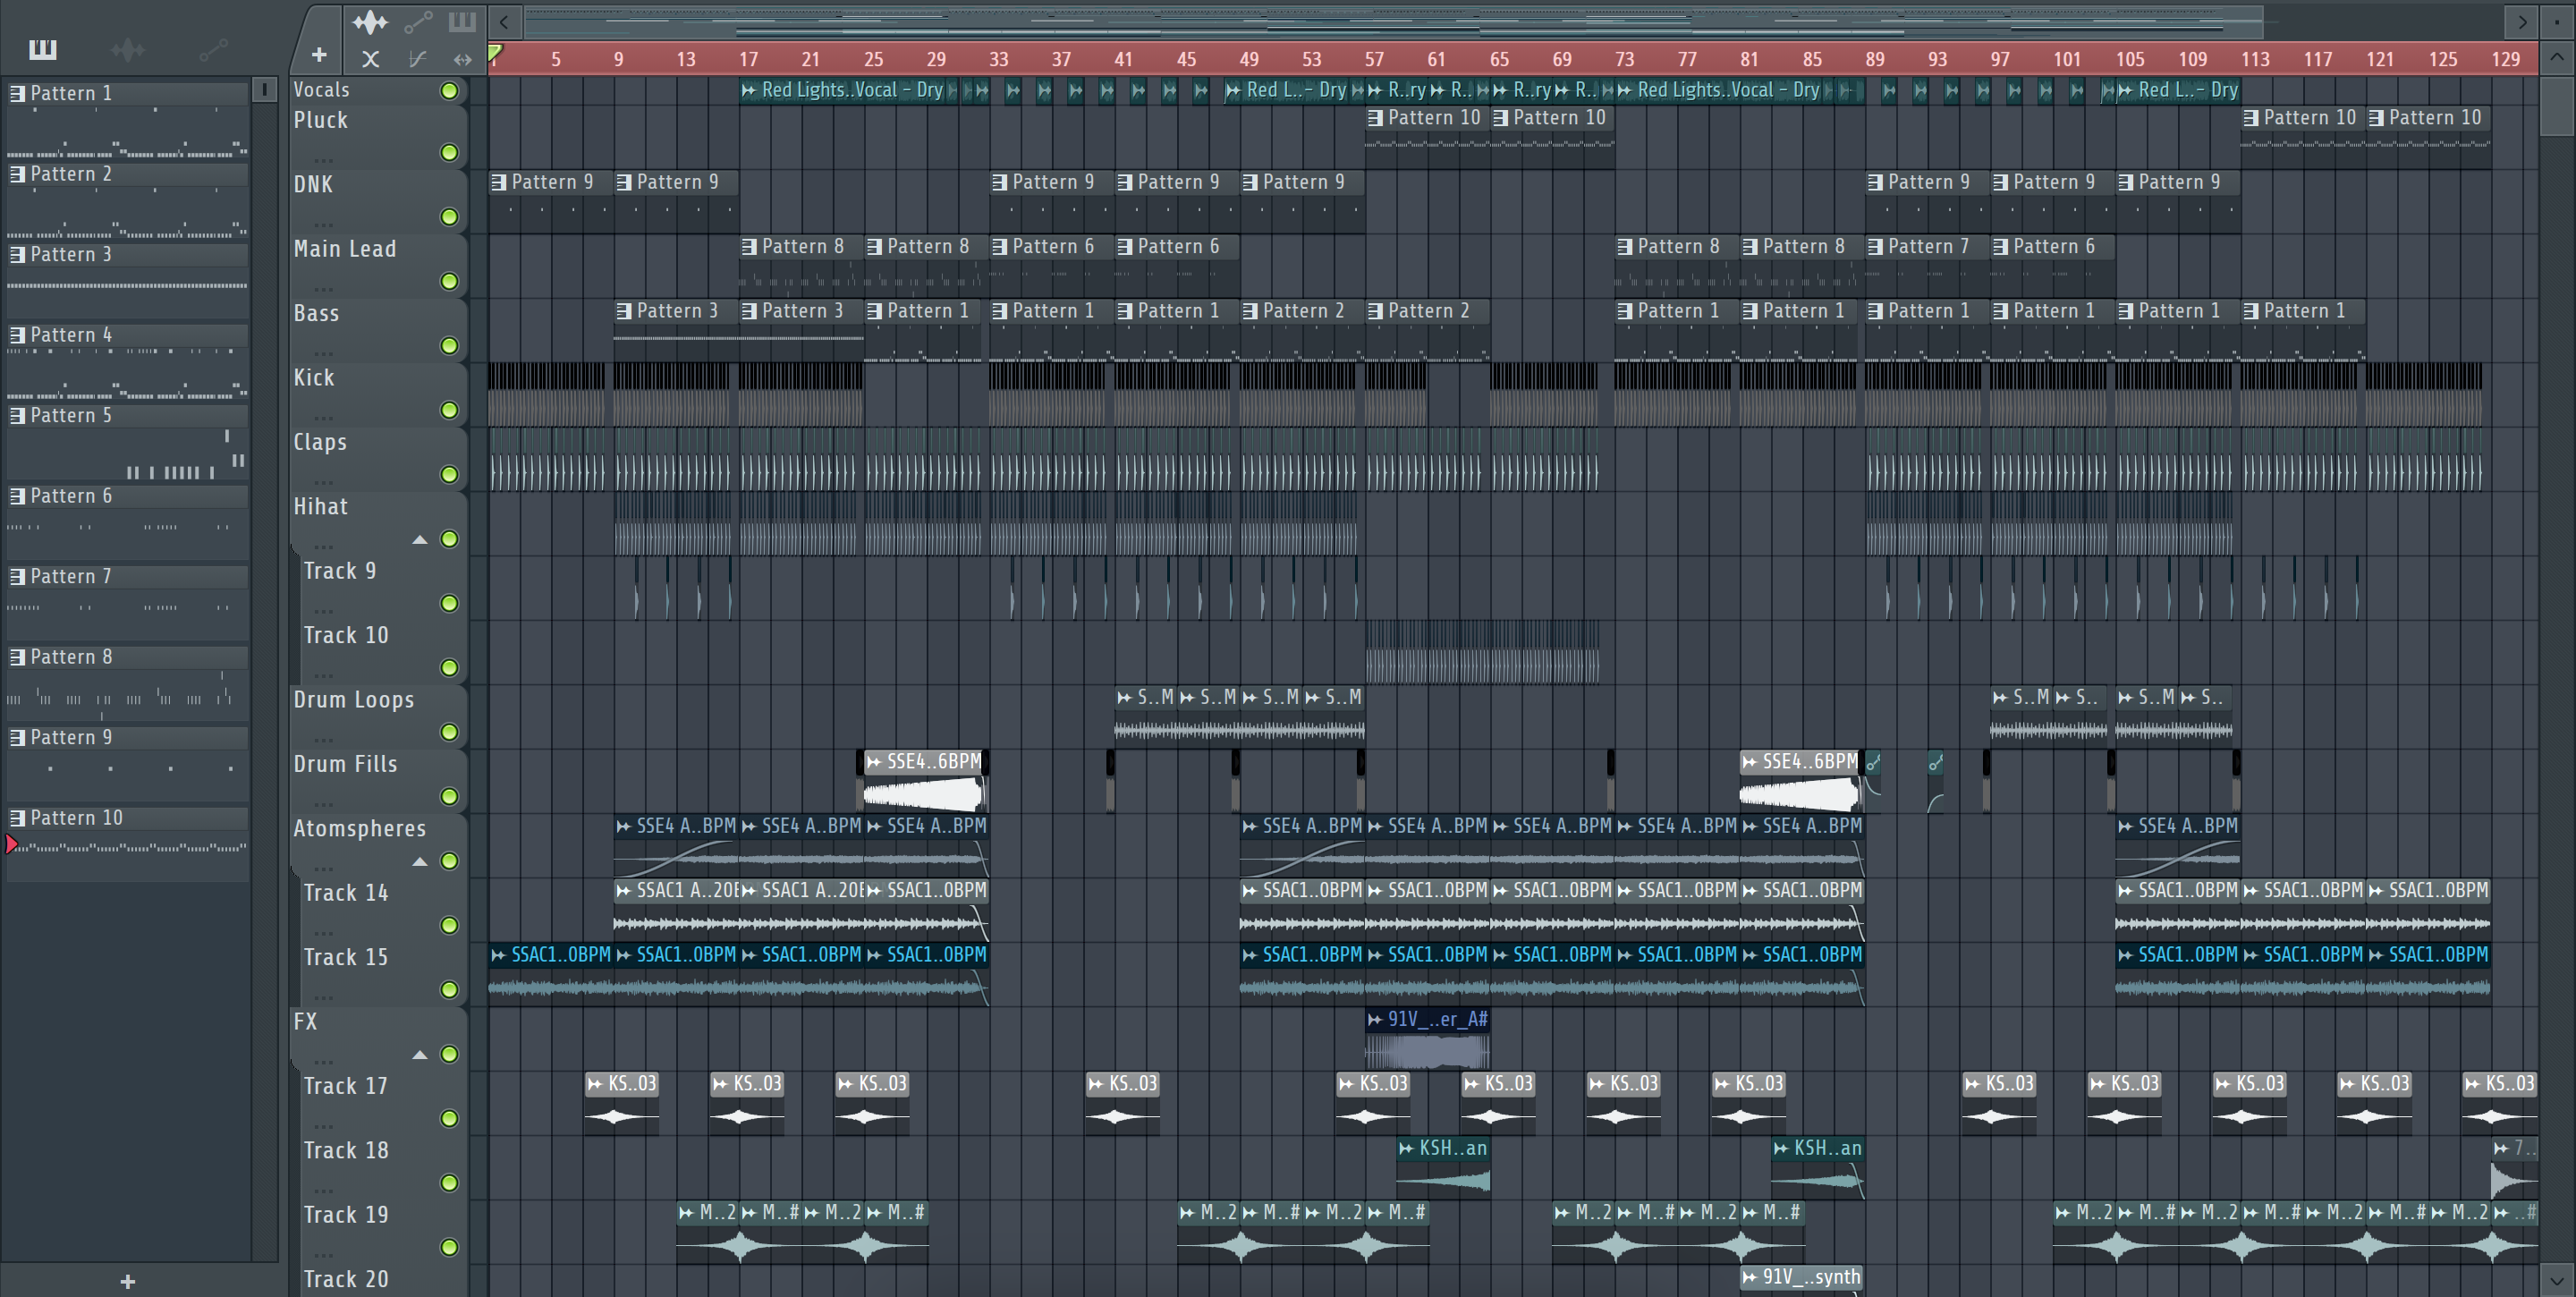Mute the Vocals track

pos(450,91)
